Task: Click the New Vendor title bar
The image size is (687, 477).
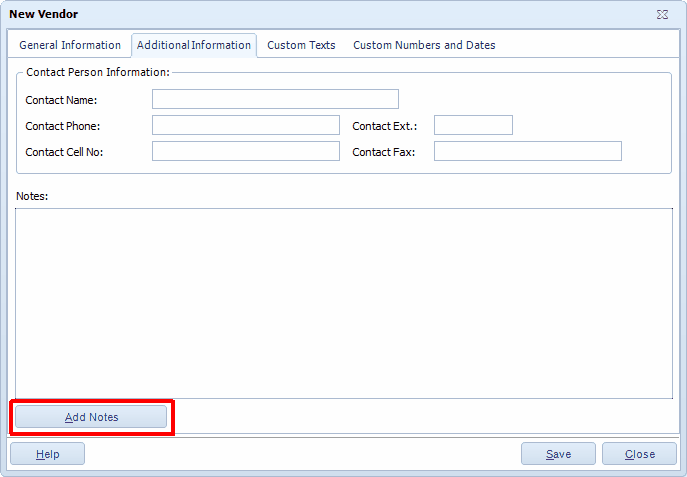Action: (300, 14)
